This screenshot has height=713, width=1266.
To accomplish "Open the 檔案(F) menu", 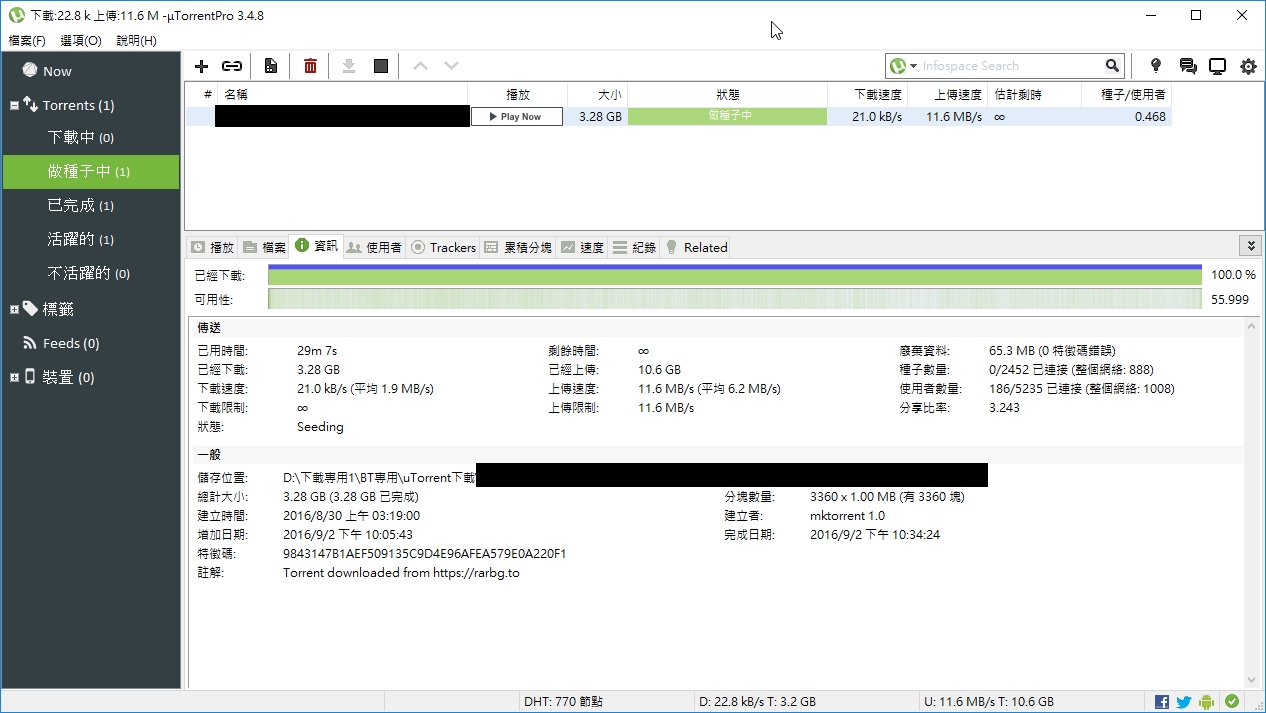I will [x=27, y=41].
